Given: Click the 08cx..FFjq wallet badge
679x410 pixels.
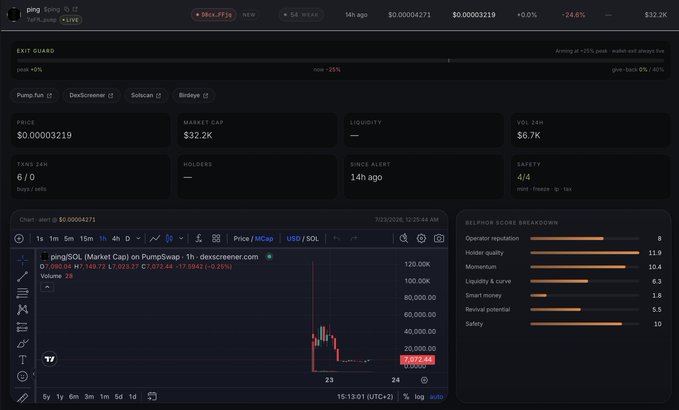Looking at the screenshot, I should 213,15.
